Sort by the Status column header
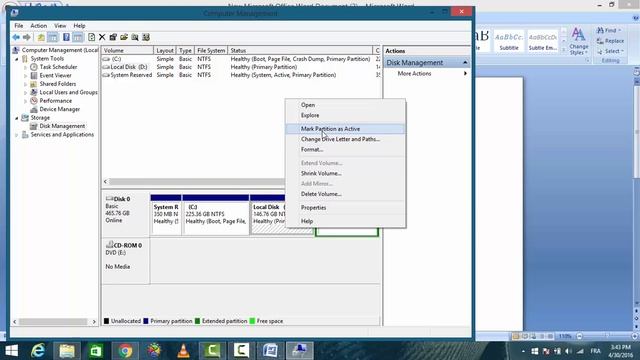The image size is (640, 360). pyautogui.click(x=300, y=51)
